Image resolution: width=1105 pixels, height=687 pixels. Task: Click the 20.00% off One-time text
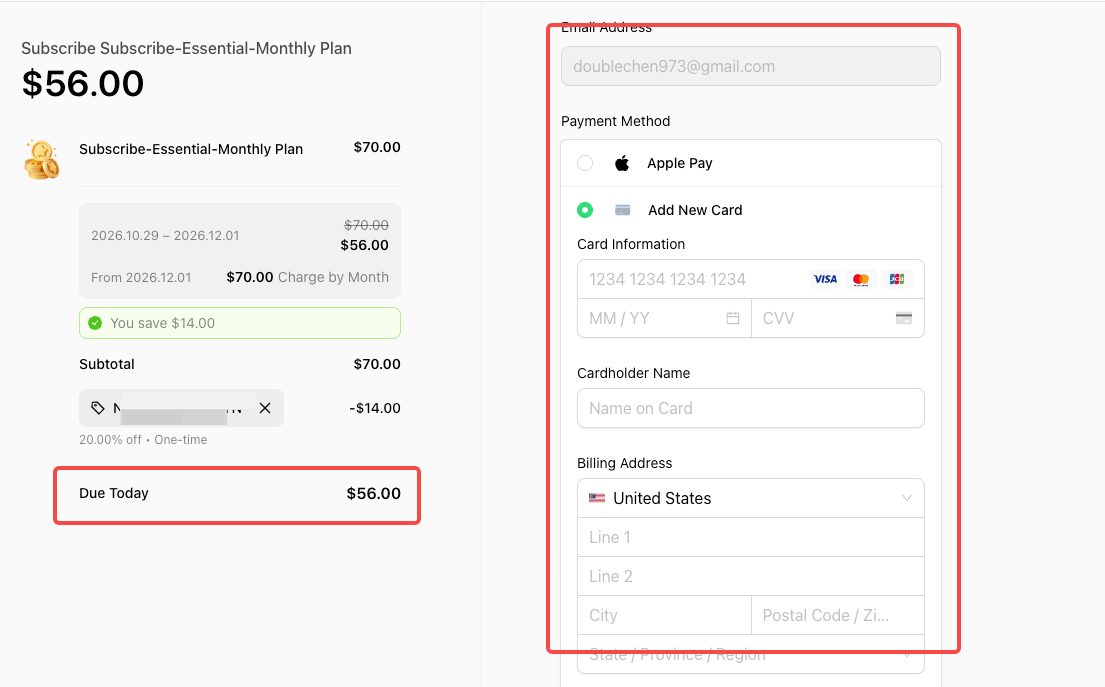pyautogui.click(x=143, y=440)
